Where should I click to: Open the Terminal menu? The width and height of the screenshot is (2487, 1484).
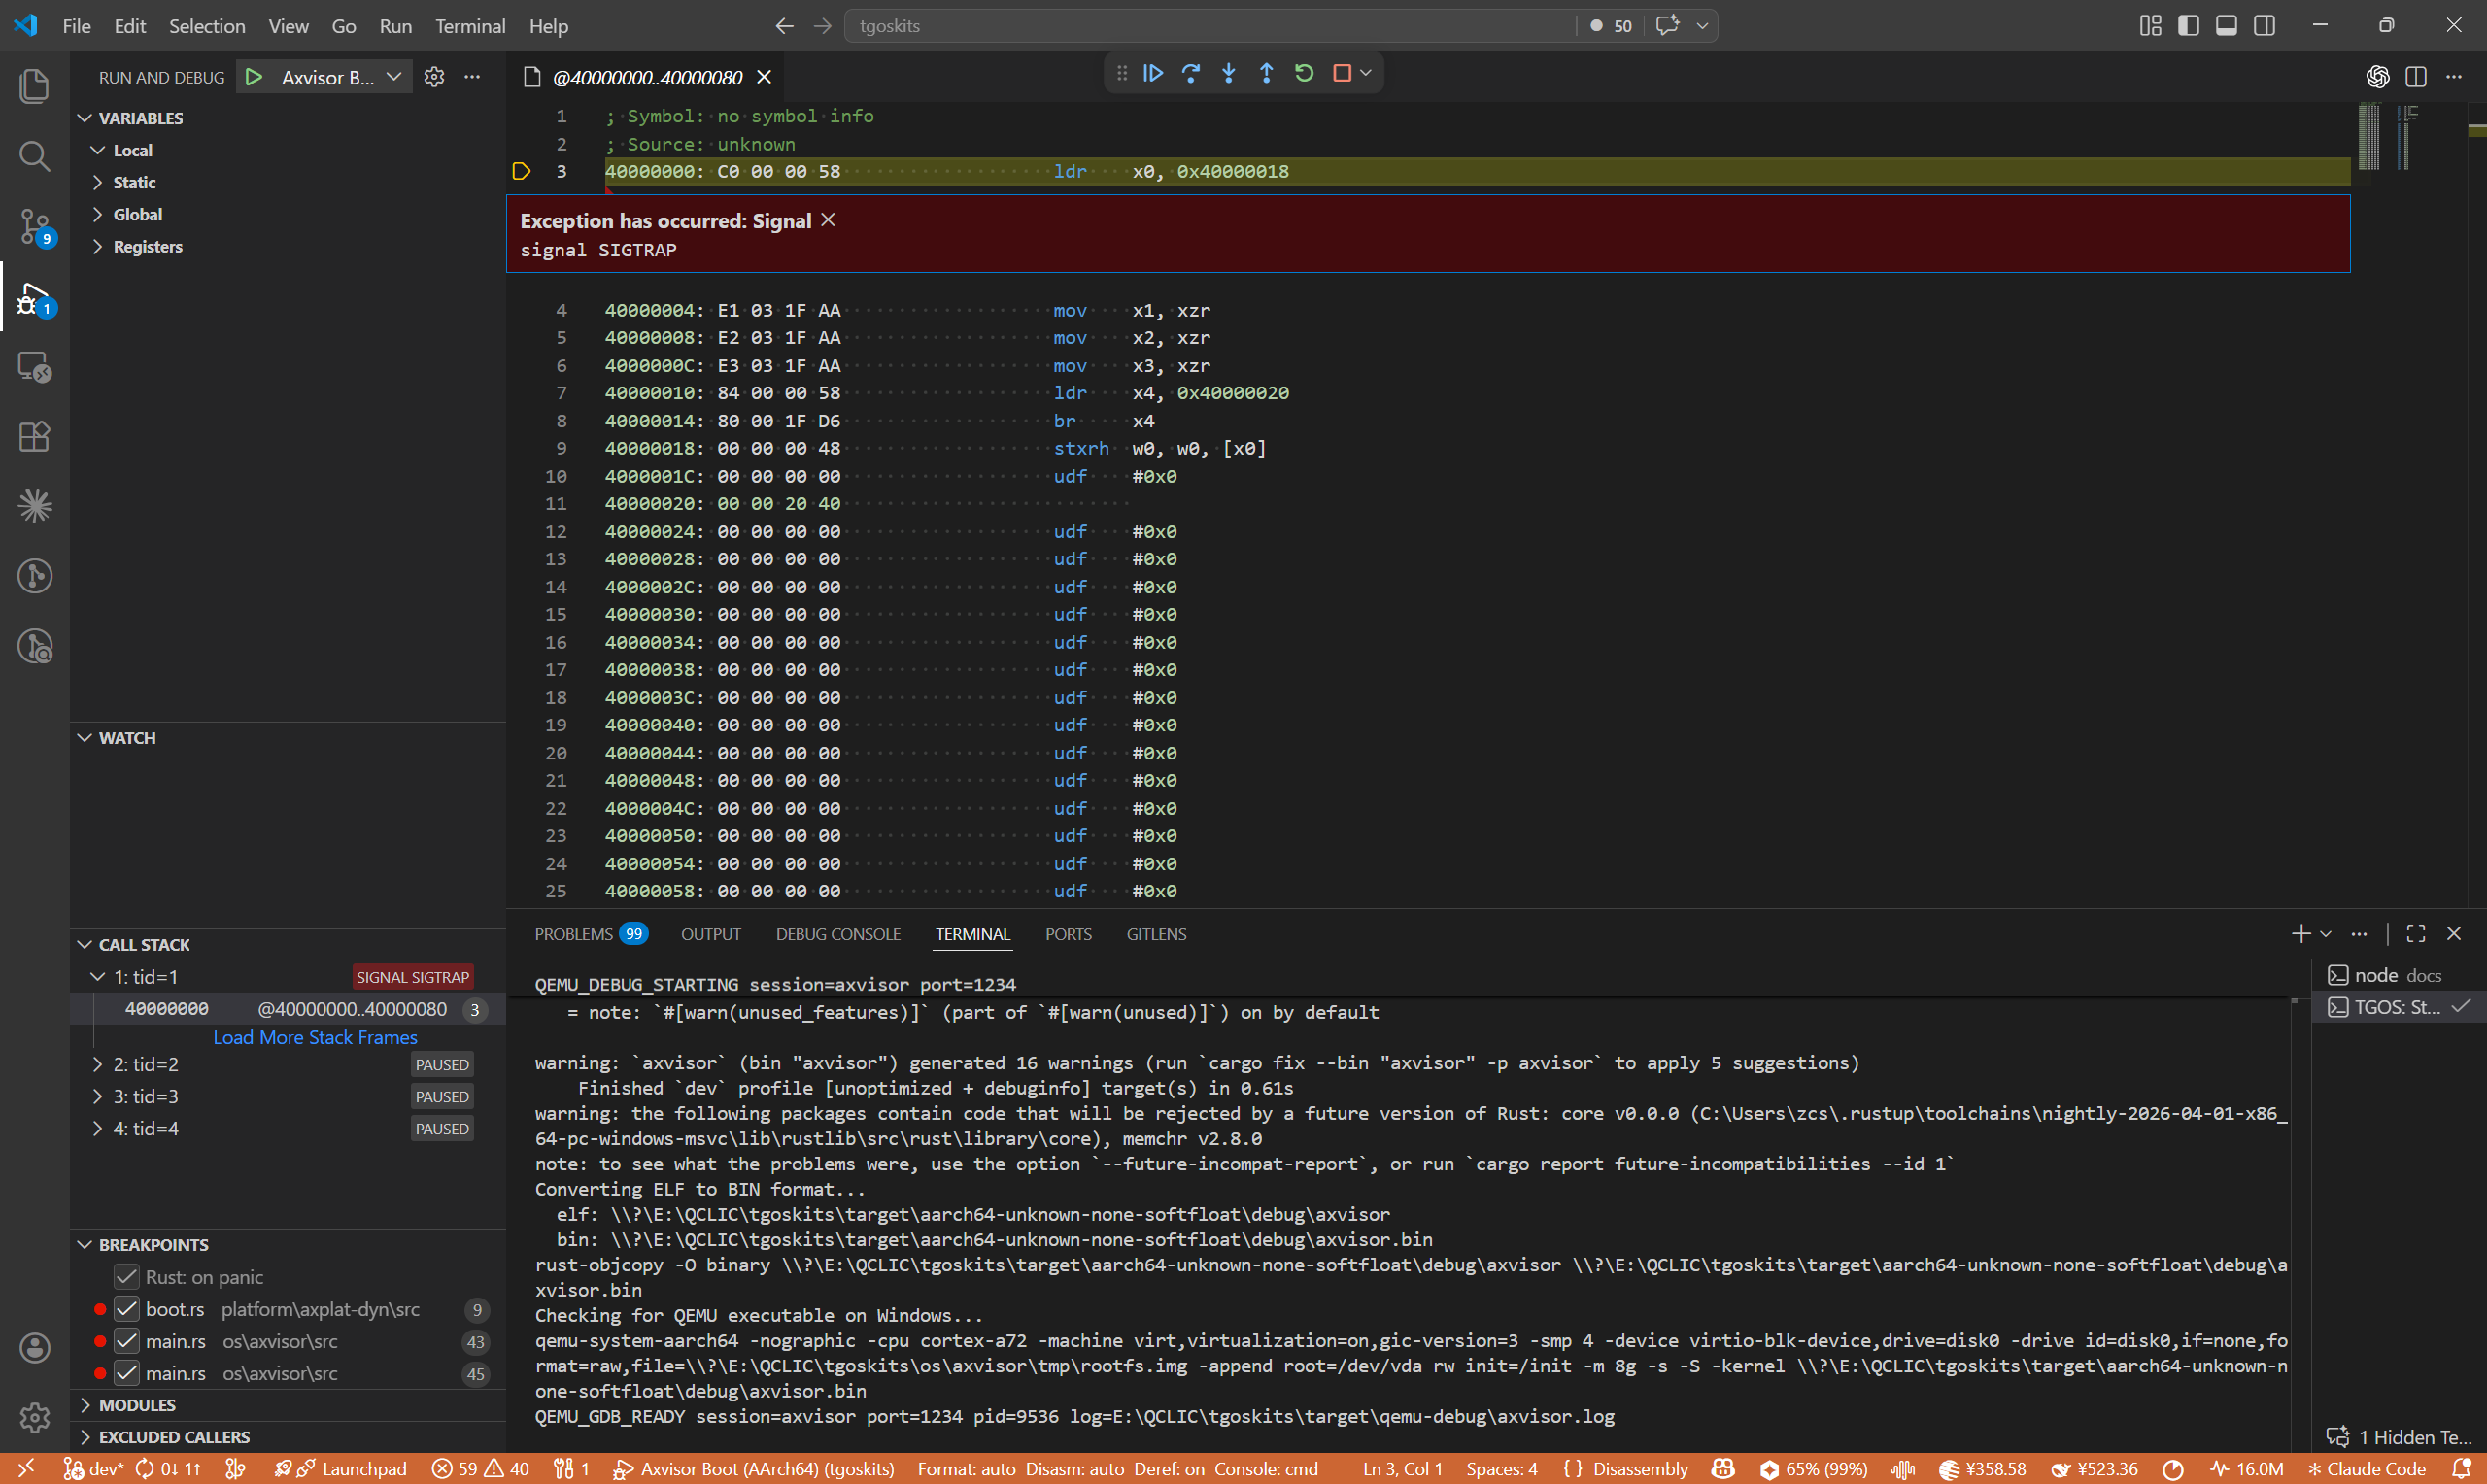470,26
